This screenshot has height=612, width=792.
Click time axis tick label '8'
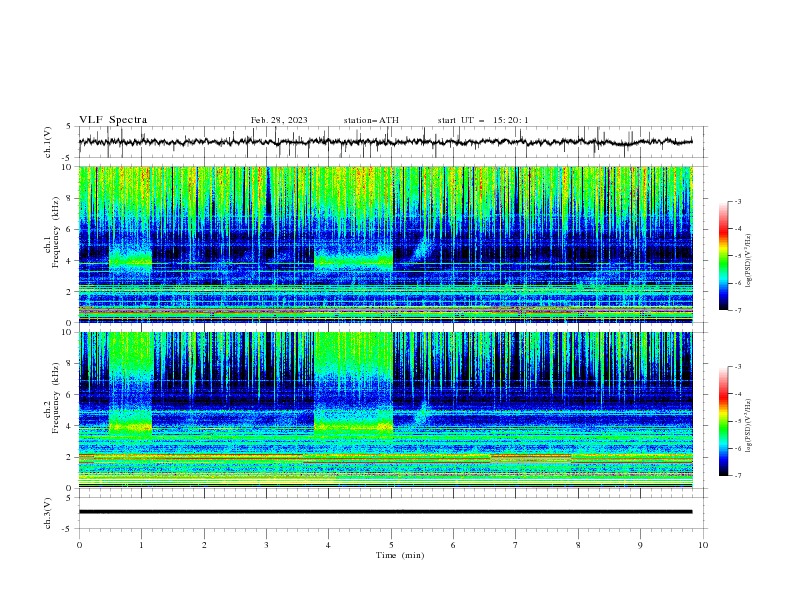578,545
